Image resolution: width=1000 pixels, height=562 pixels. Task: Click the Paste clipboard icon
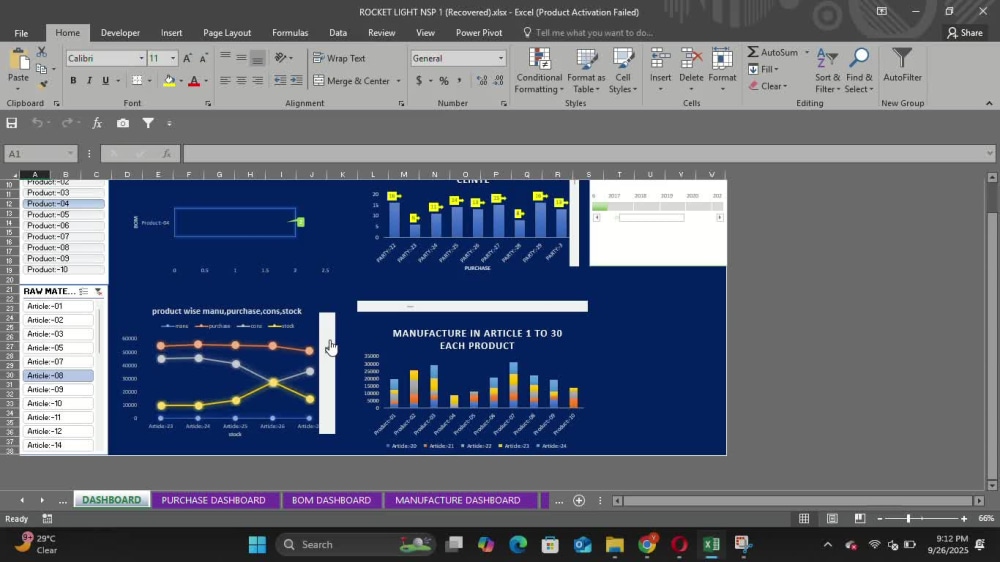18,61
